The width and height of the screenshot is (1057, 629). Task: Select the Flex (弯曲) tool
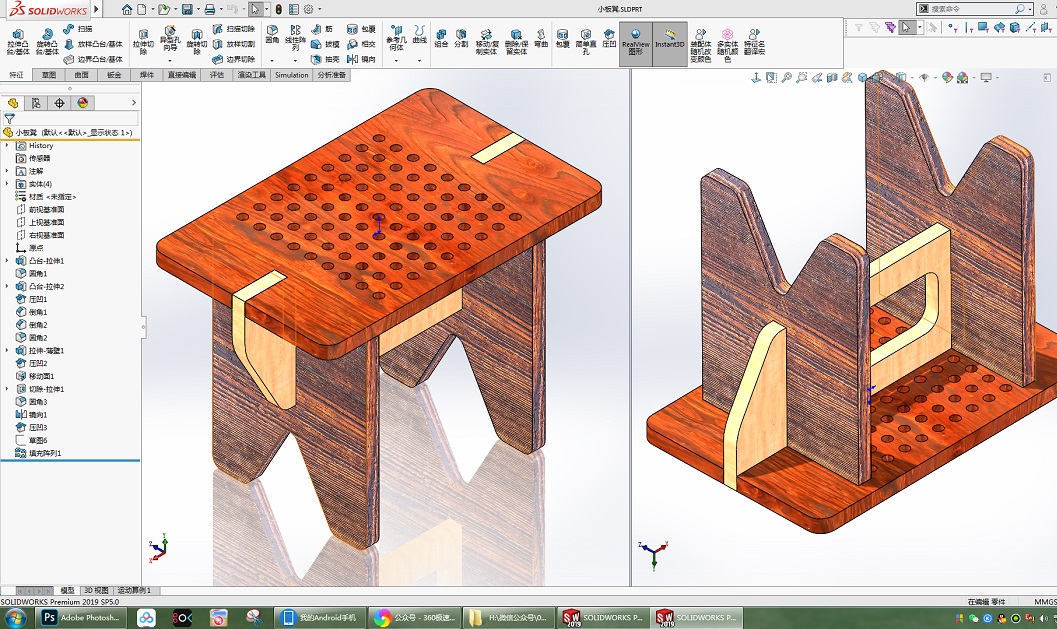[541, 38]
